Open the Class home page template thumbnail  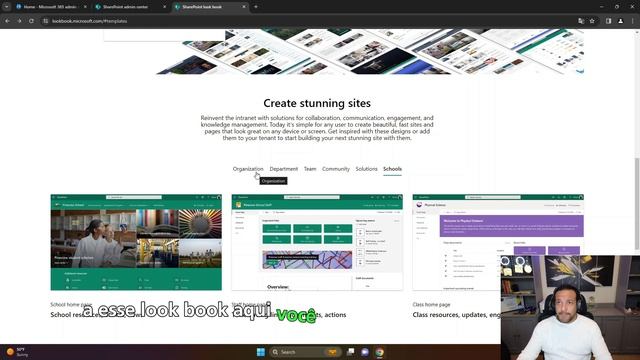coord(498,242)
